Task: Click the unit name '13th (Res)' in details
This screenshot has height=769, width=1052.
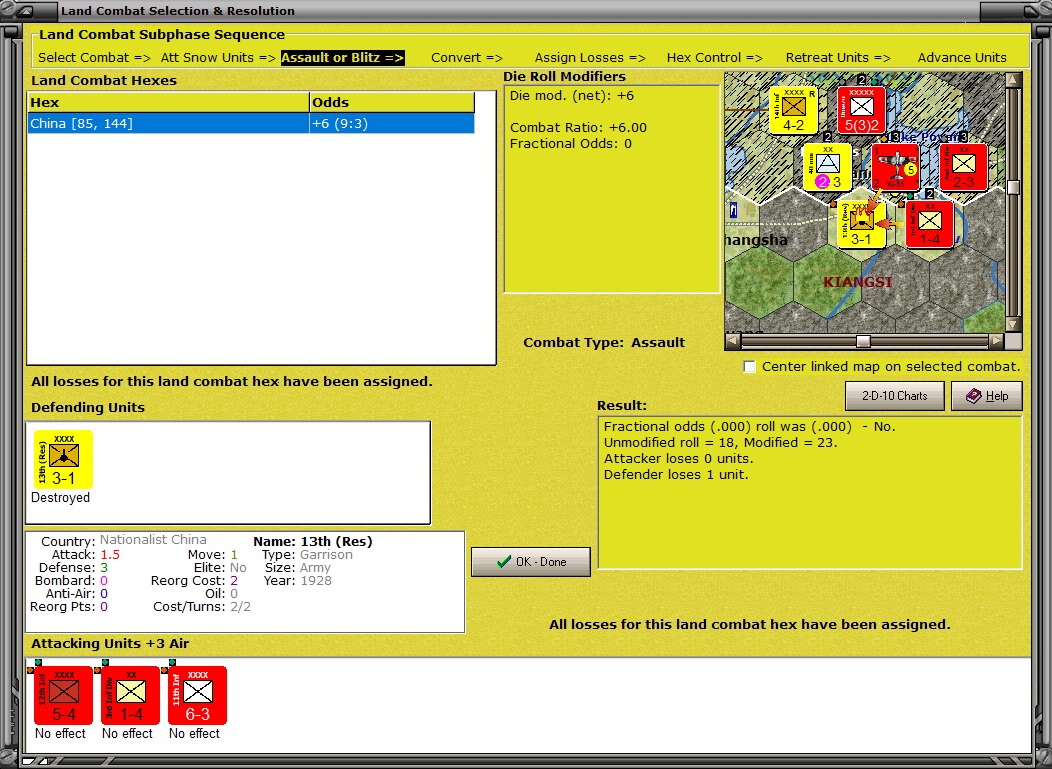Action: pos(336,542)
